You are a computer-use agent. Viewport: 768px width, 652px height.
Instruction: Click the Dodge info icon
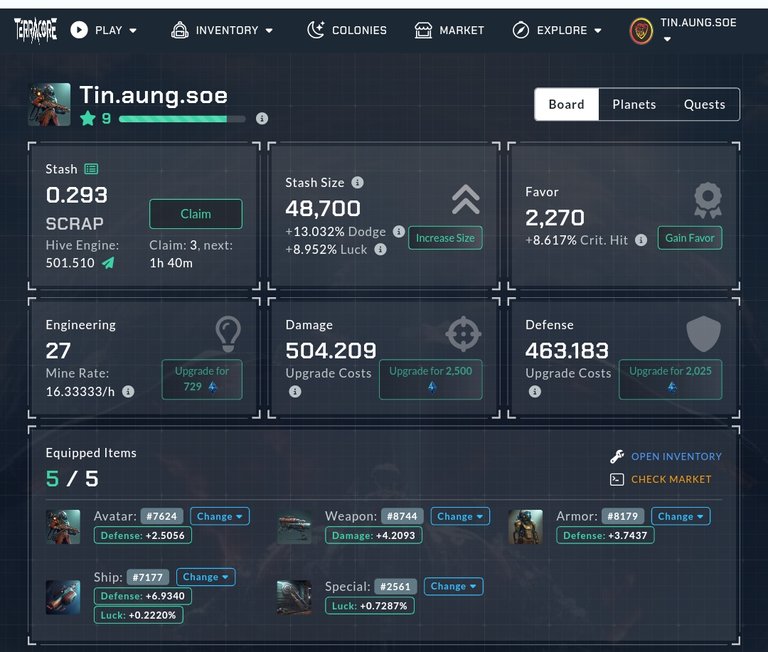399,231
